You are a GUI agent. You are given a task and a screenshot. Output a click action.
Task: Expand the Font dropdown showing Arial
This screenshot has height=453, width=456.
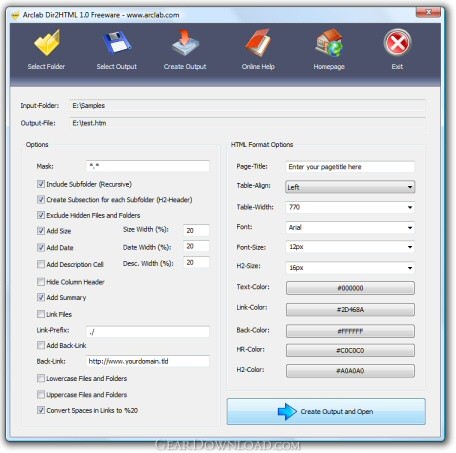pyautogui.click(x=350, y=228)
